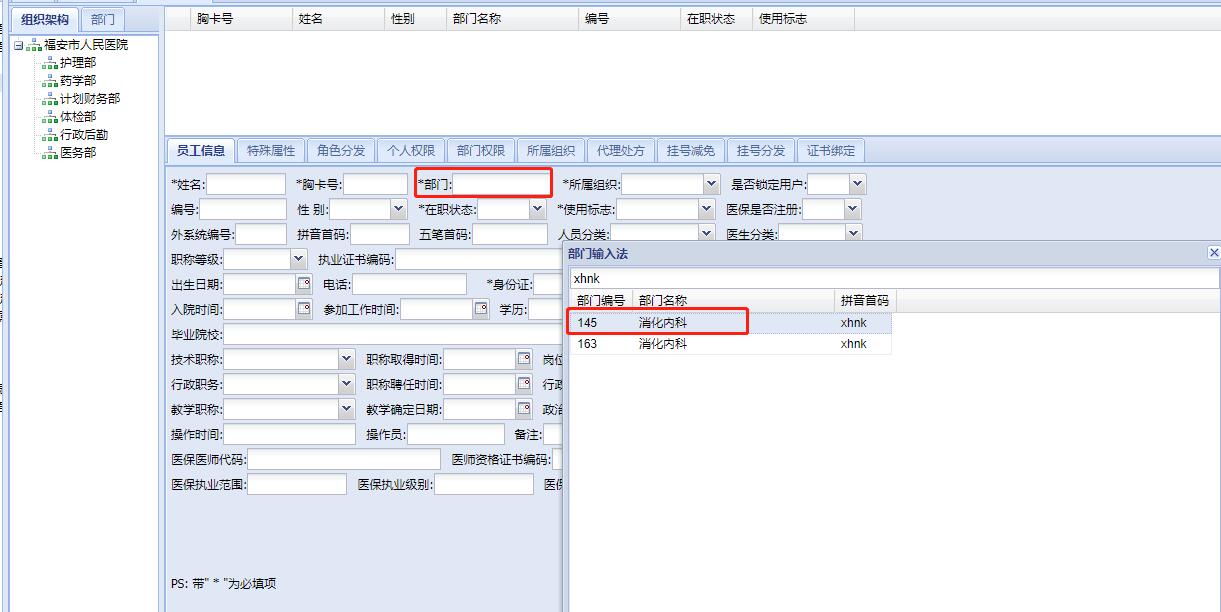Image resolution: width=1221 pixels, height=612 pixels.
Task: Open calendar picker for 教学确定日期
Action: click(x=523, y=409)
